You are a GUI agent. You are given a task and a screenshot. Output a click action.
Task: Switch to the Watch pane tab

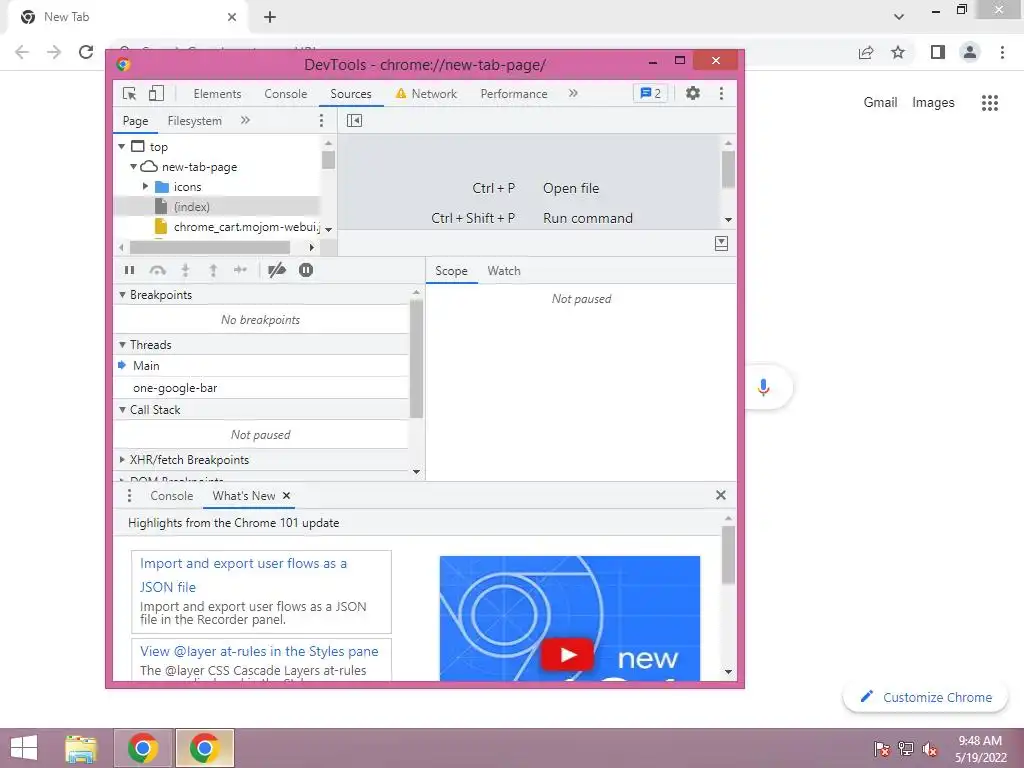pos(504,271)
